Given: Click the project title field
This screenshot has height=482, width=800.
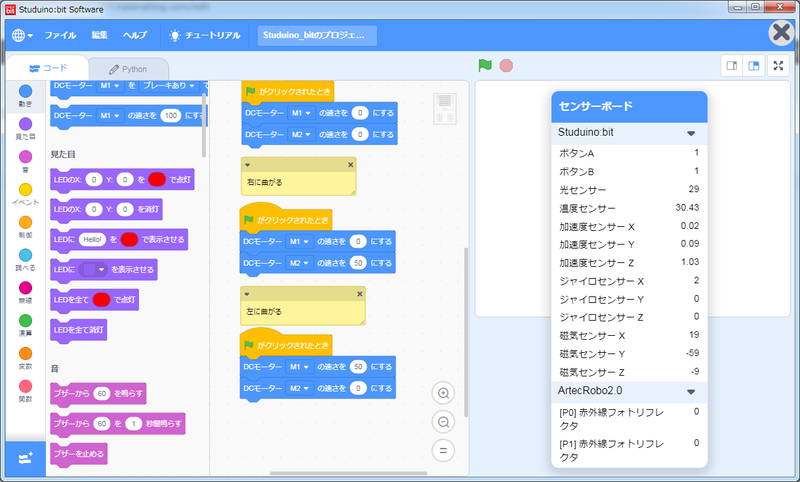Looking at the screenshot, I should point(317,35).
